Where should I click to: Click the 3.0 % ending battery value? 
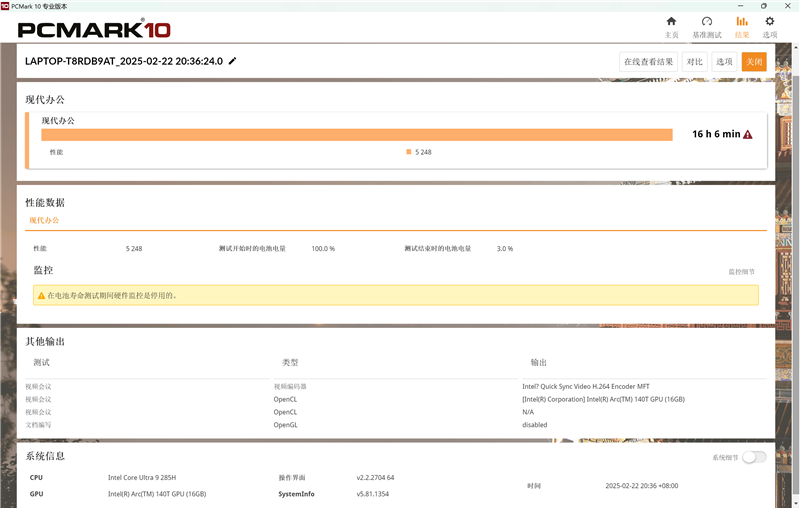pyautogui.click(x=505, y=249)
